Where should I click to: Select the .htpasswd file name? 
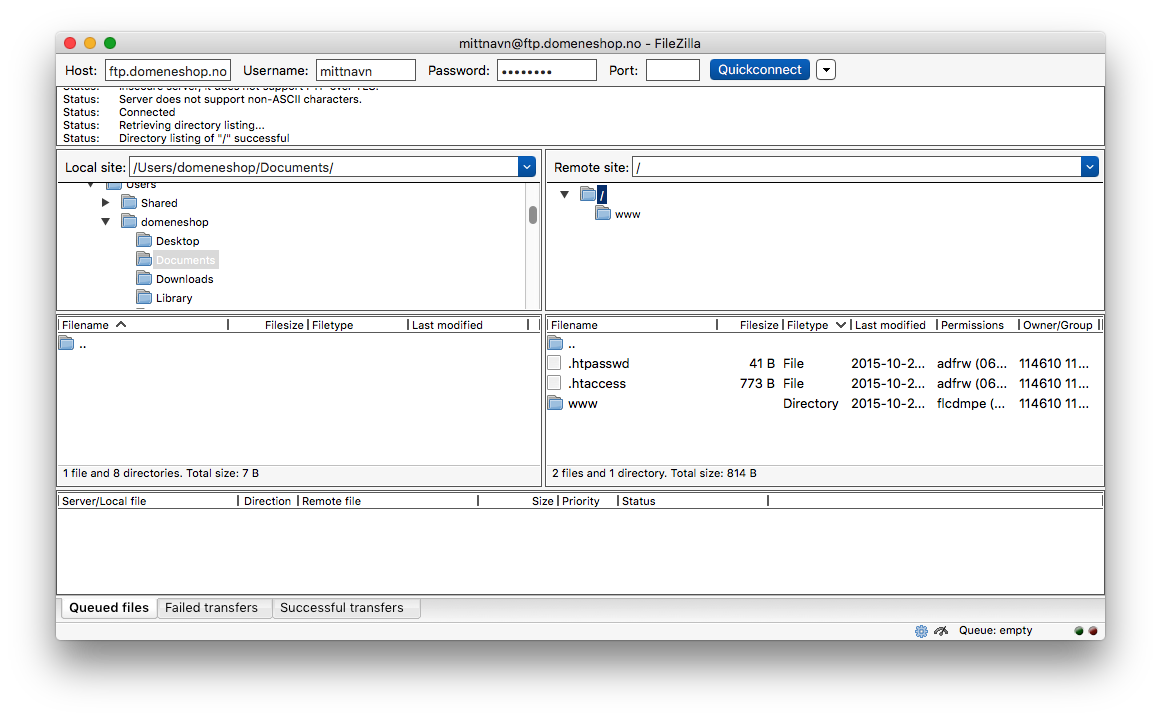coord(598,364)
